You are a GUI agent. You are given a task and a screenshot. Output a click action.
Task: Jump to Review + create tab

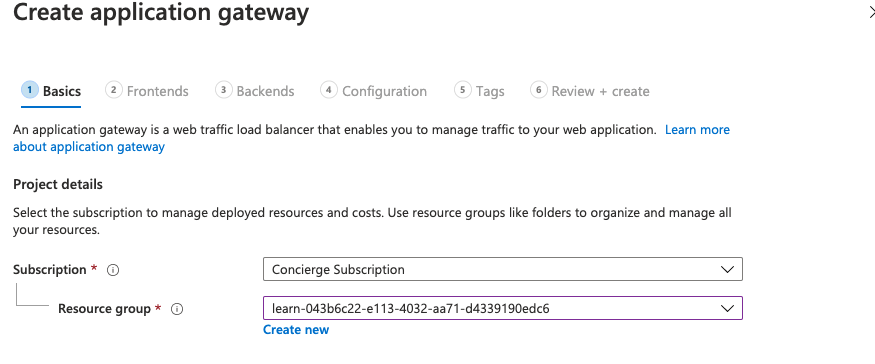tap(590, 91)
